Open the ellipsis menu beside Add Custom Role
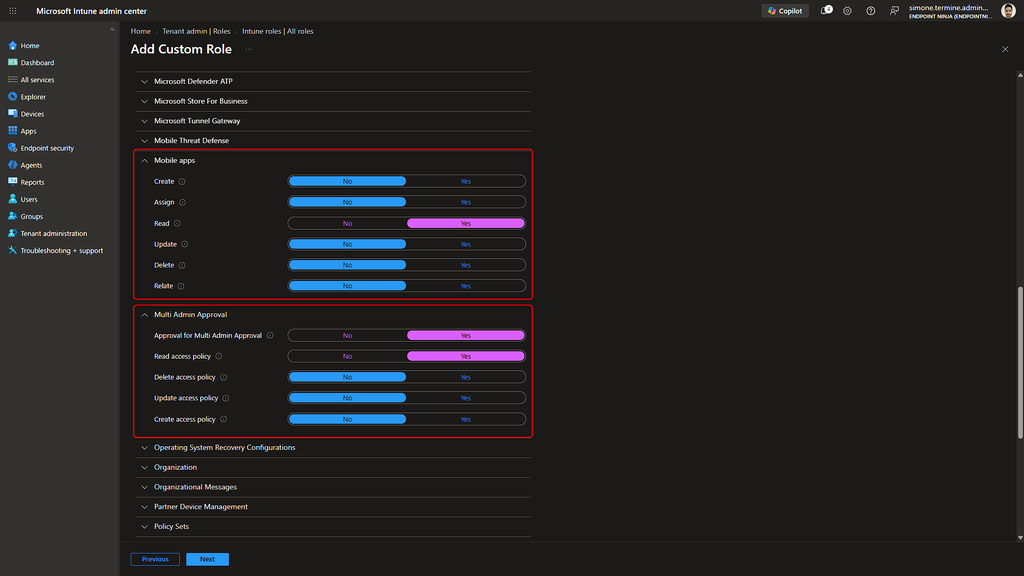The width and height of the screenshot is (1024, 576). point(248,50)
